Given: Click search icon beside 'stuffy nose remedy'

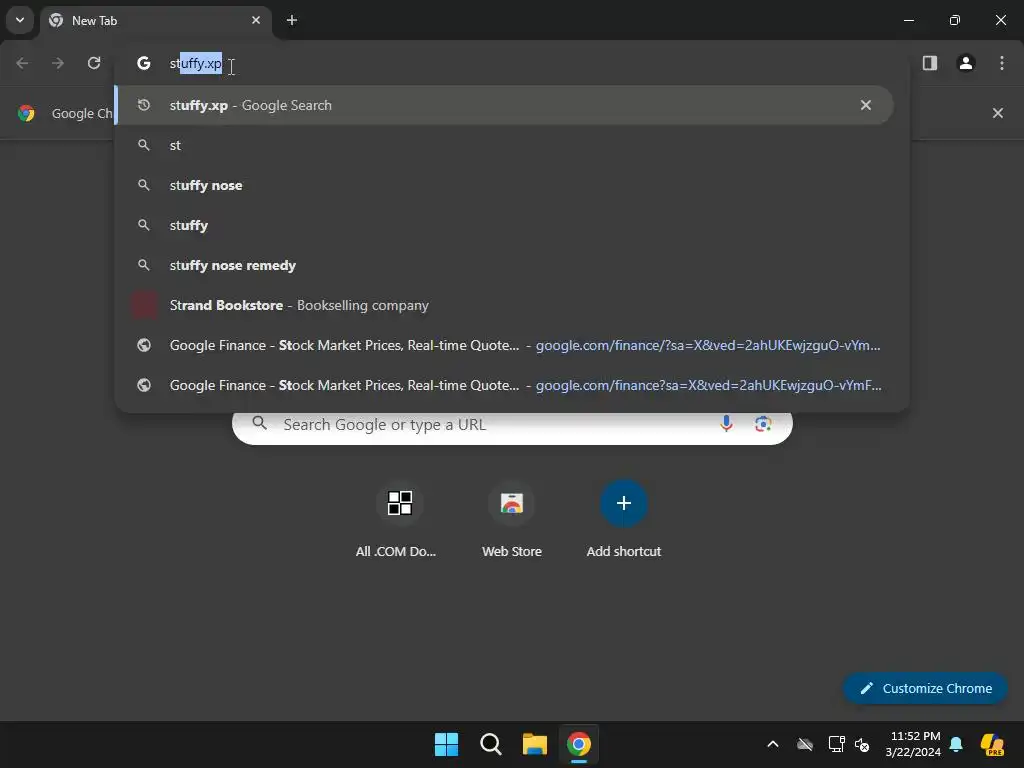Looking at the screenshot, I should click(x=144, y=265).
